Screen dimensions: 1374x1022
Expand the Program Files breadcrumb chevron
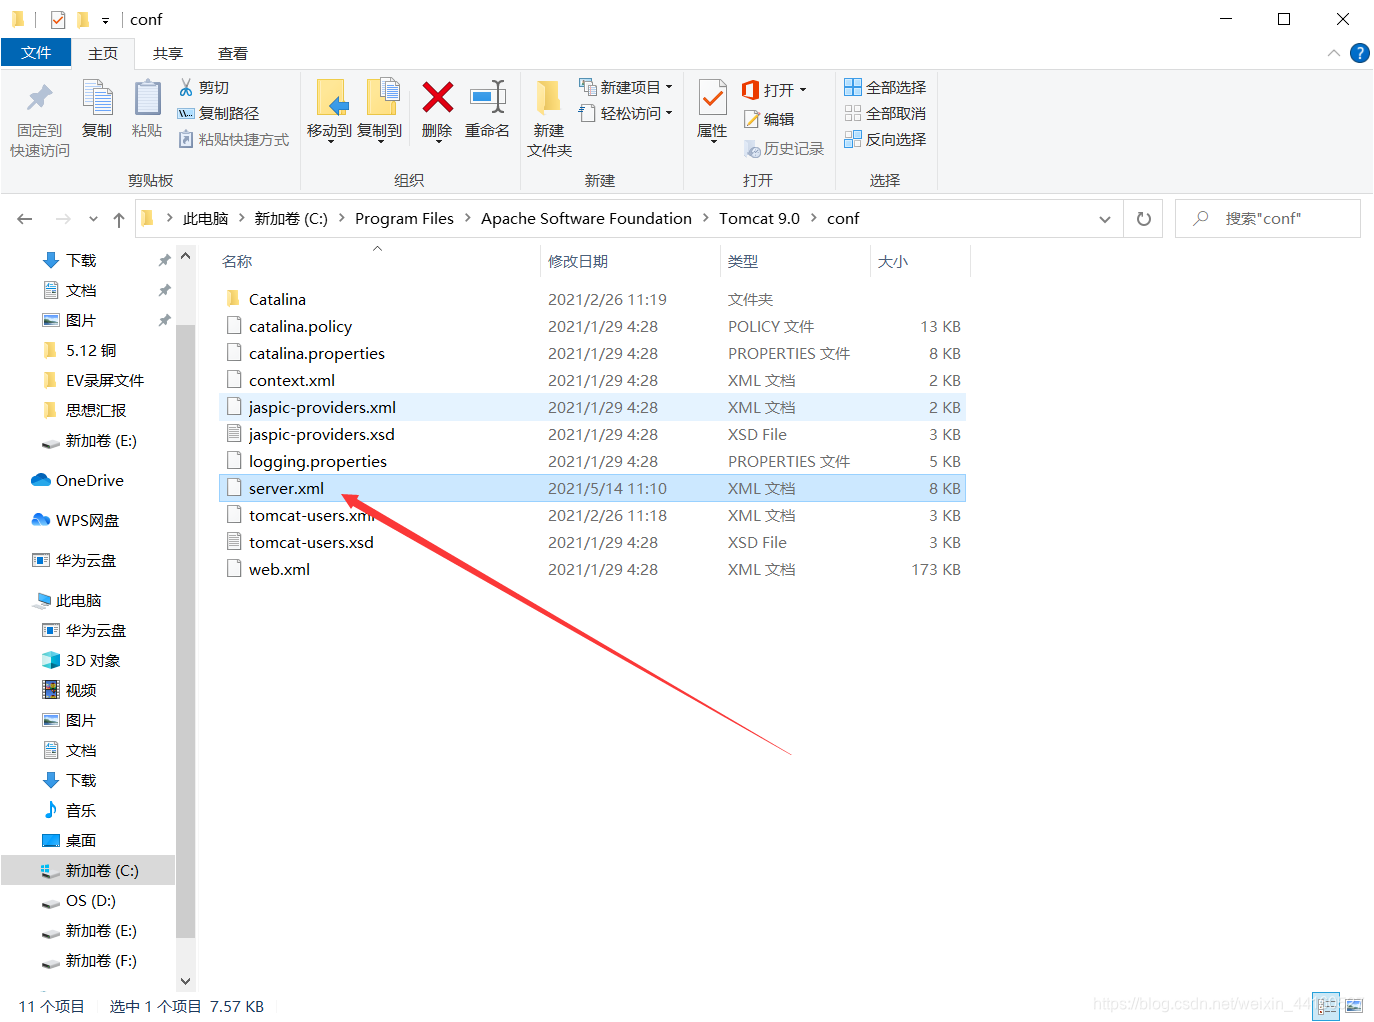(x=467, y=218)
